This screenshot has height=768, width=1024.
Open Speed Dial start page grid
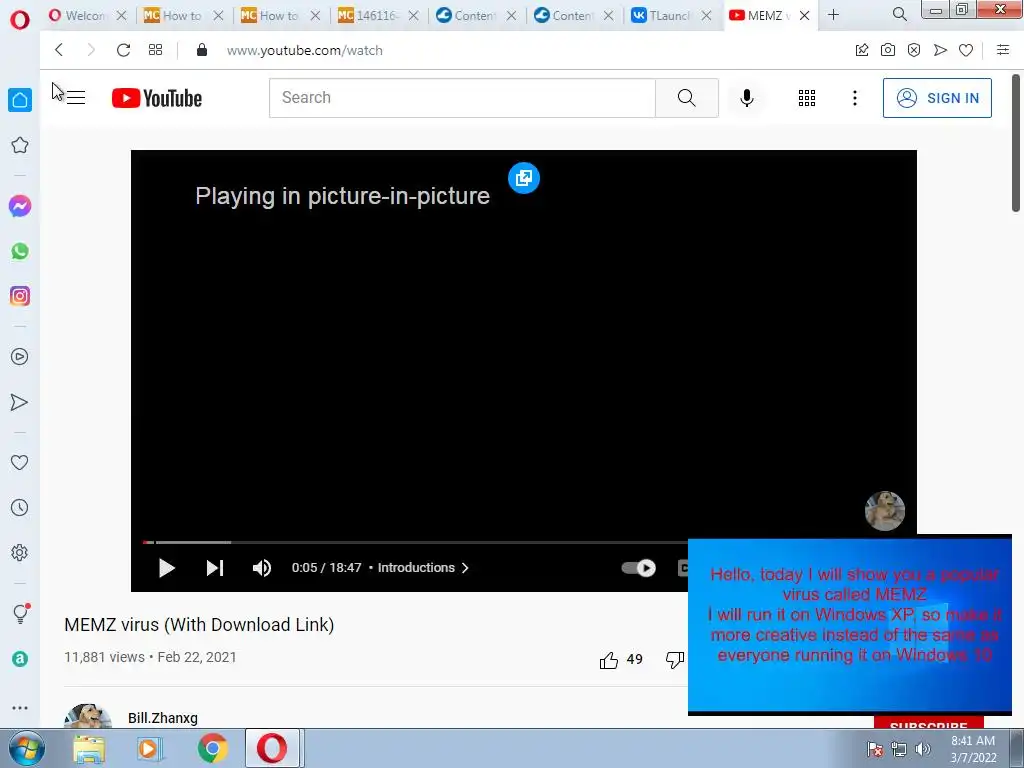(155, 50)
